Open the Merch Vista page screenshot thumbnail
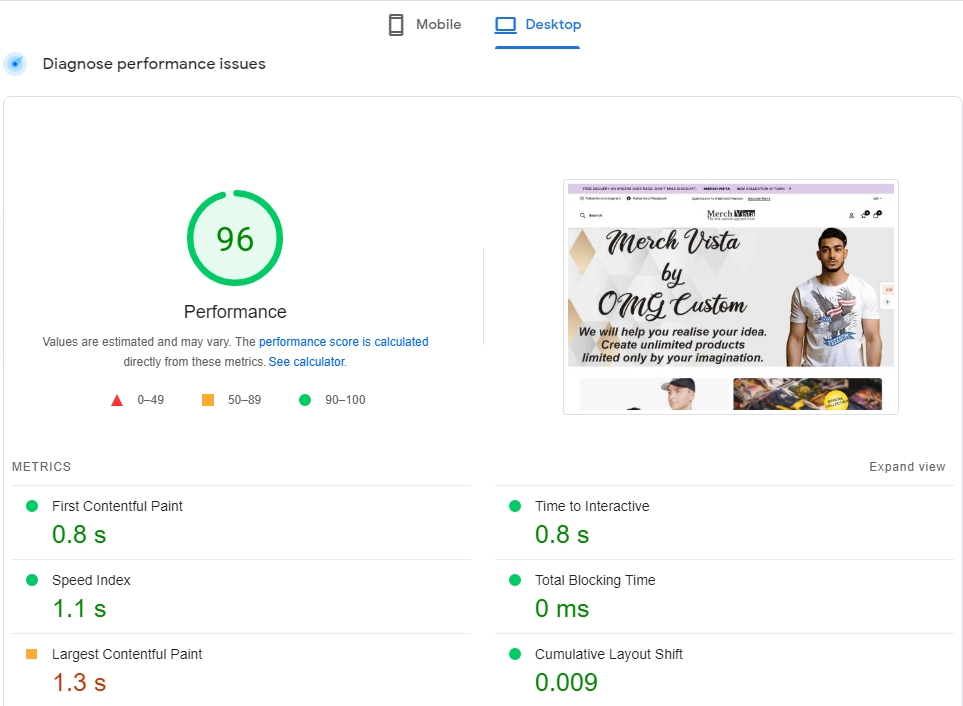The image size is (963, 706). click(x=730, y=296)
